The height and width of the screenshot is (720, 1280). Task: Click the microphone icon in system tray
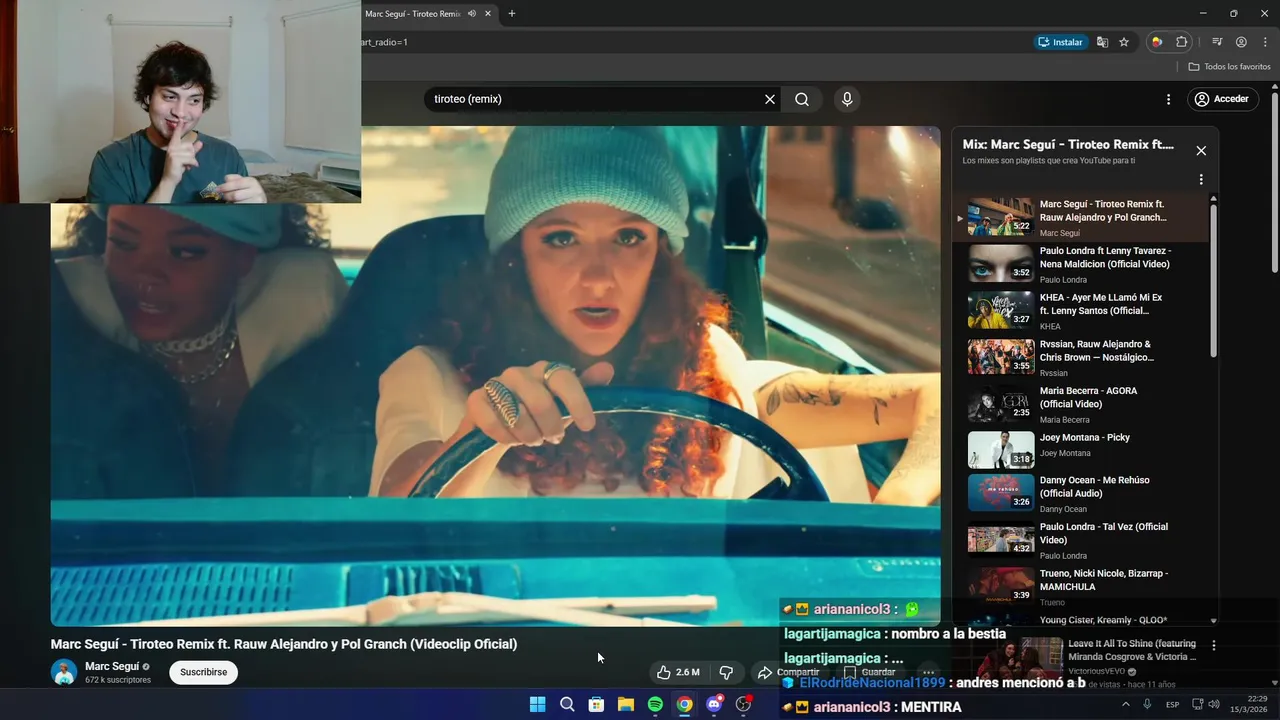pyautogui.click(x=1146, y=704)
